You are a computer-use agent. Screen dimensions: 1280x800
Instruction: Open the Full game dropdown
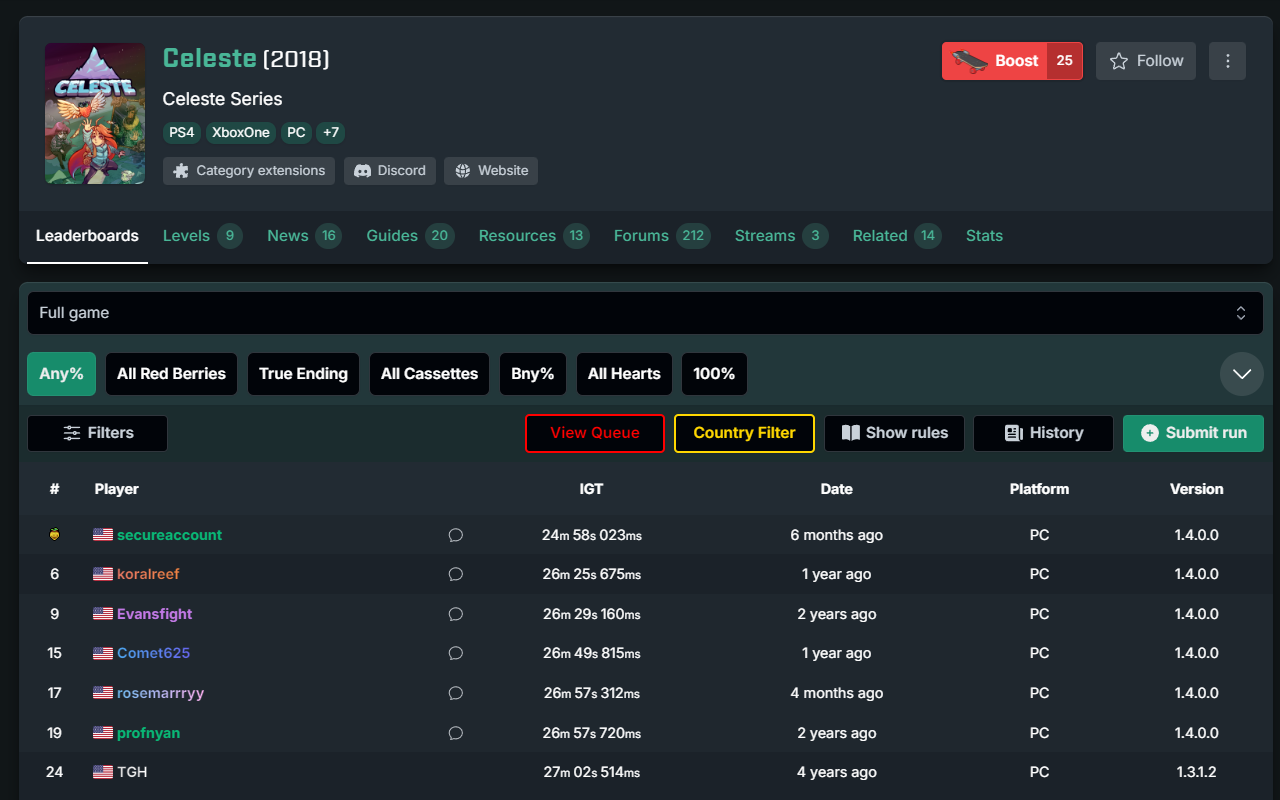(x=645, y=313)
